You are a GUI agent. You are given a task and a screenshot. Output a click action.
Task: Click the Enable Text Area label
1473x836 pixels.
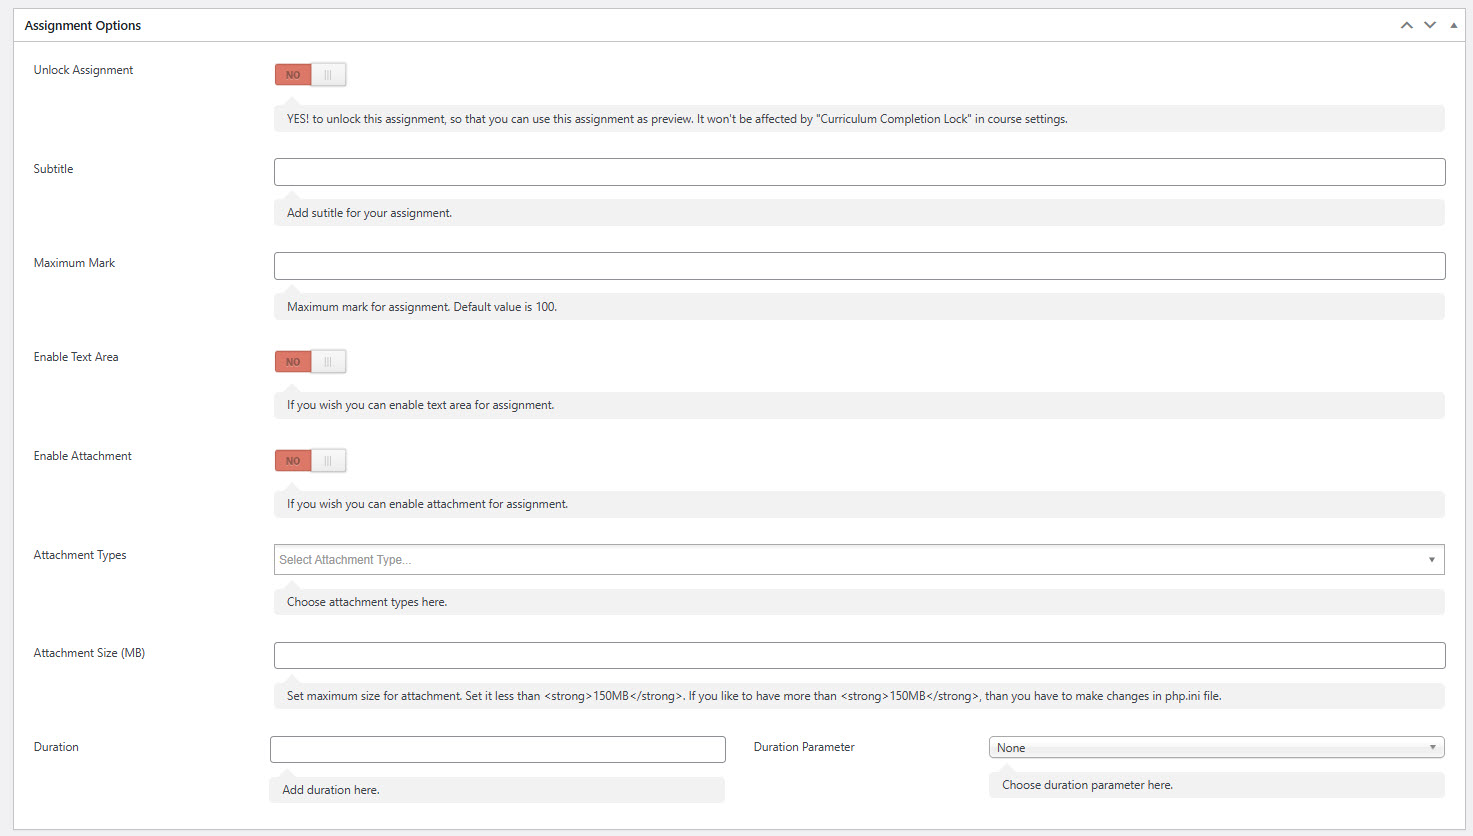[x=76, y=357]
